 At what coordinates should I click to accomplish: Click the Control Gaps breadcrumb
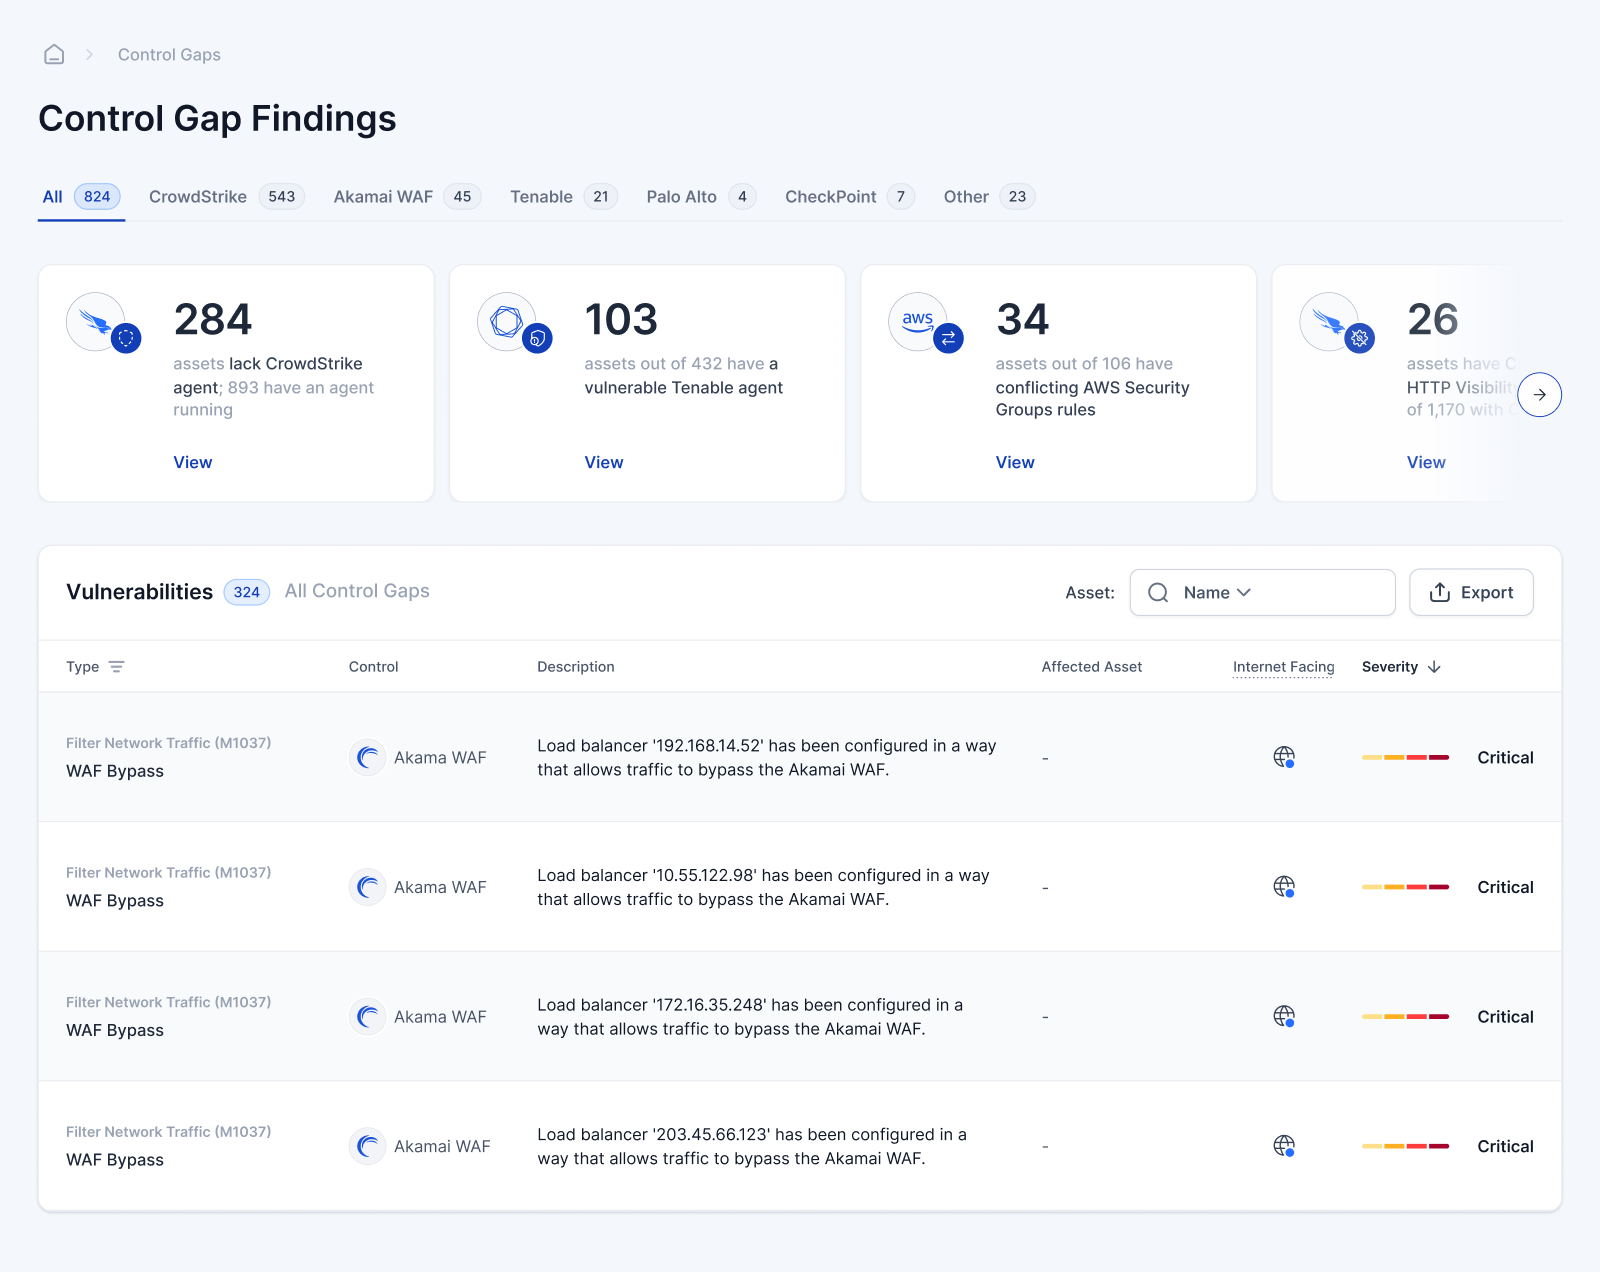tap(169, 55)
